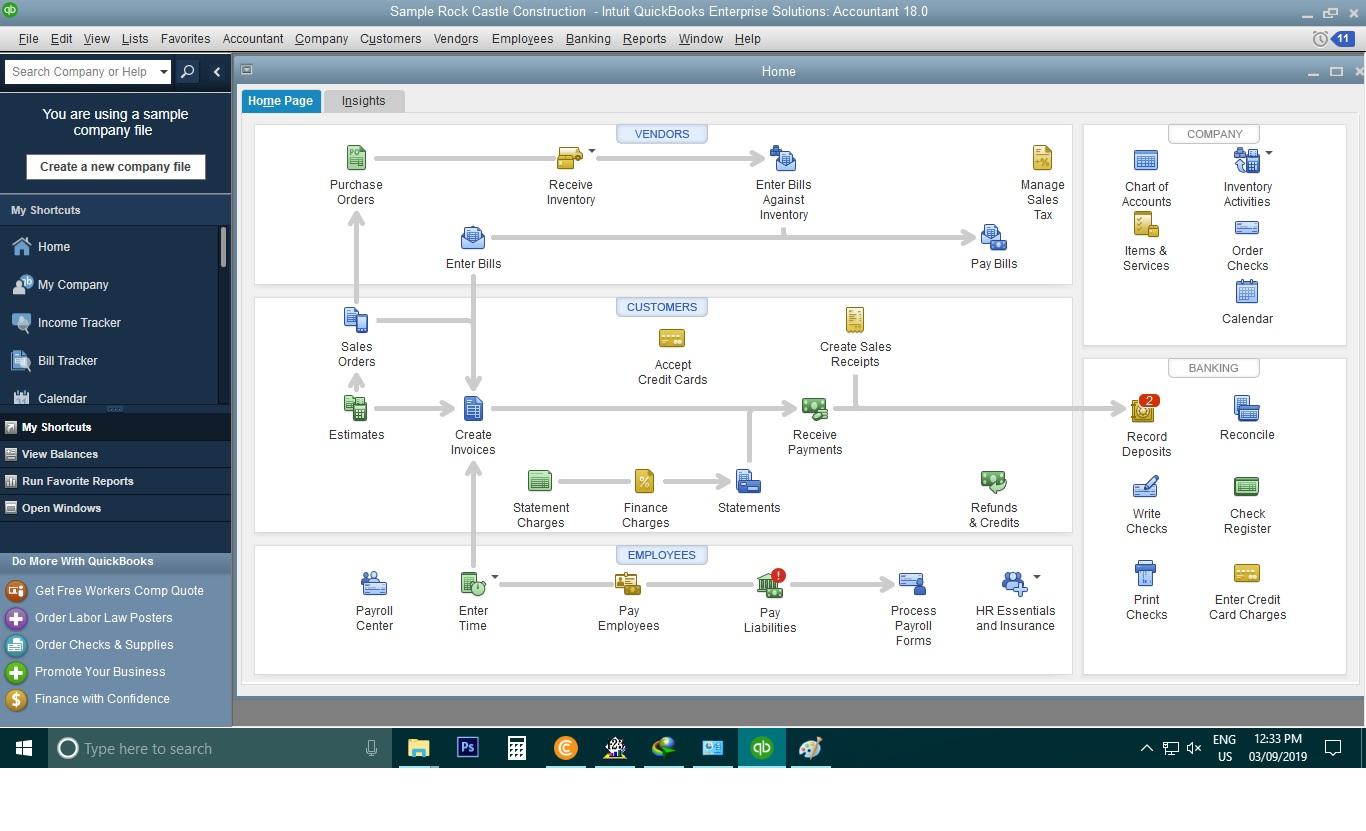The width and height of the screenshot is (1366, 831).
Task: Expand the Inventory Activities dropdown arrow
Action: click(x=1269, y=153)
